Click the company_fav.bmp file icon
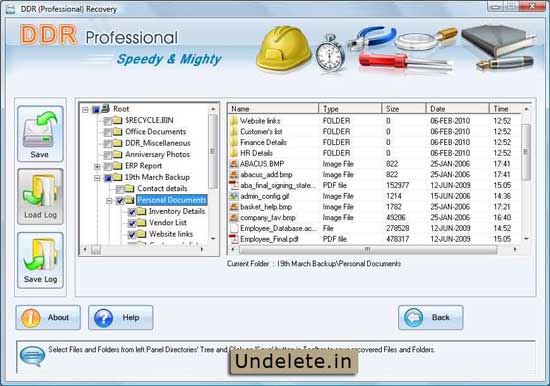The height and width of the screenshot is (386, 550). point(234,218)
